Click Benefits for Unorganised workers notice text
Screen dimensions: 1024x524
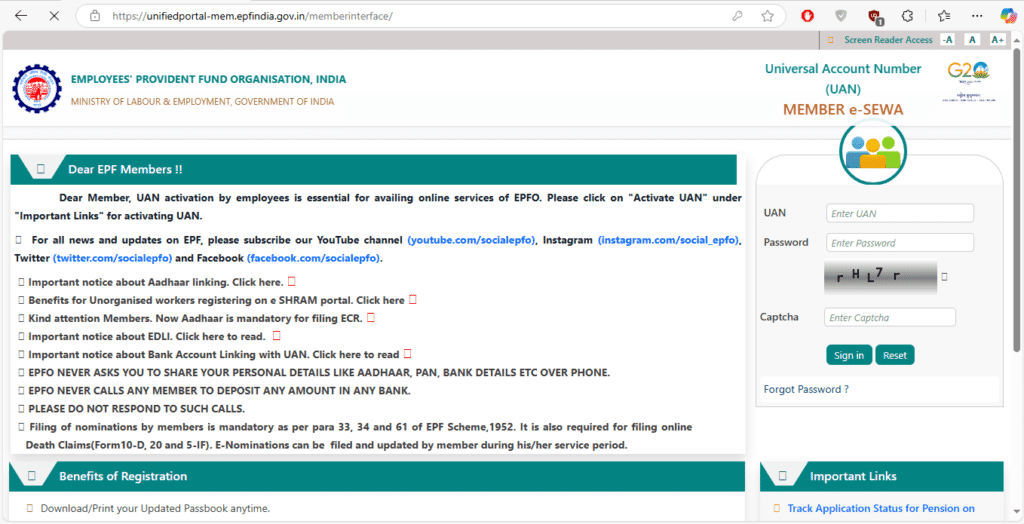coord(216,301)
